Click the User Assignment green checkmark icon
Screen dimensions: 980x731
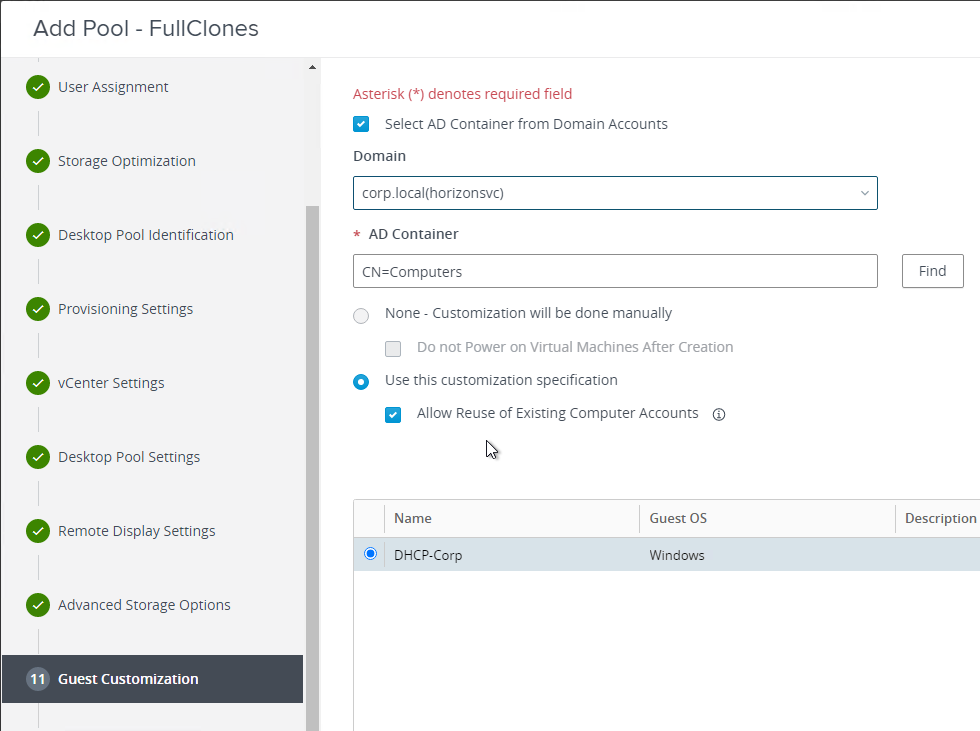38,87
